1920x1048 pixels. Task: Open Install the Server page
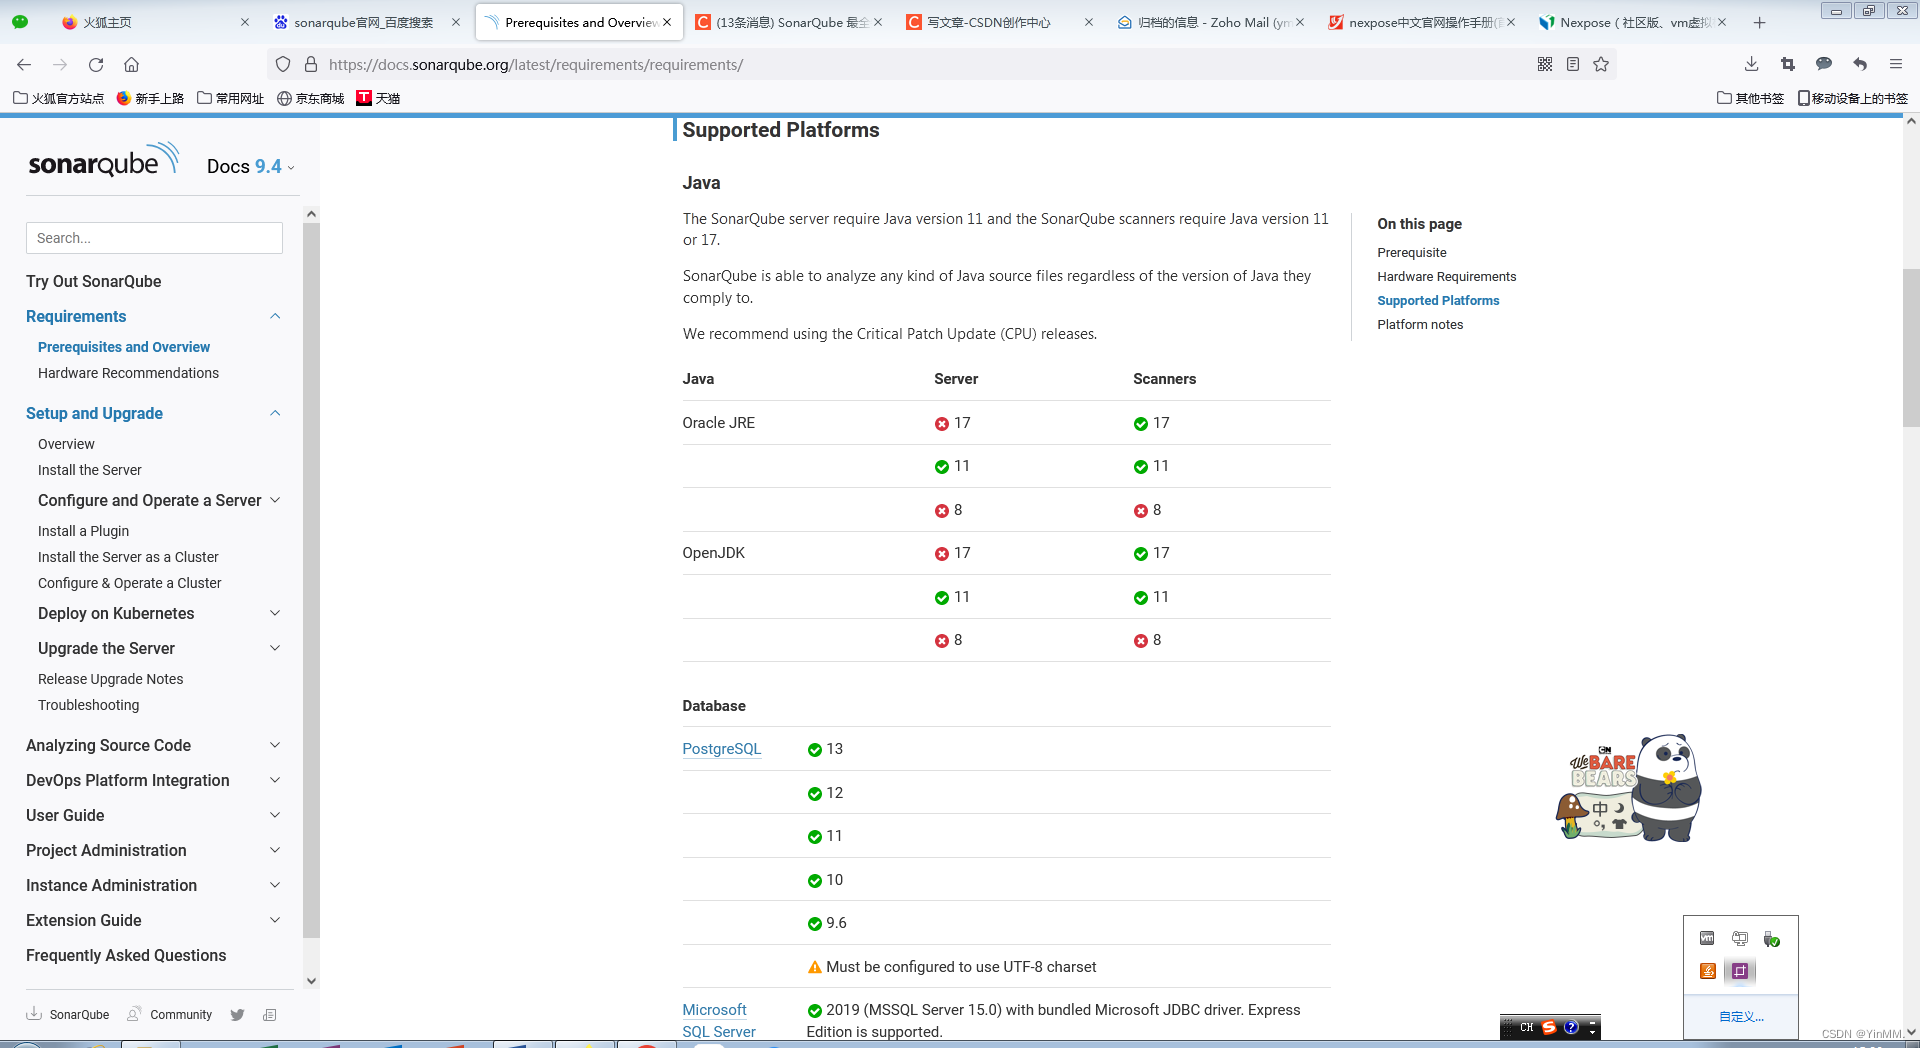[x=90, y=470]
